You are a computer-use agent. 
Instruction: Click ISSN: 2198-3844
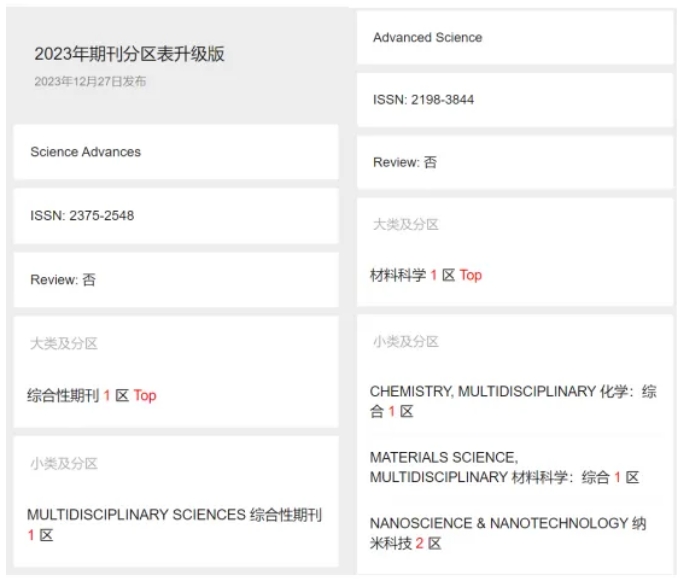(x=423, y=100)
